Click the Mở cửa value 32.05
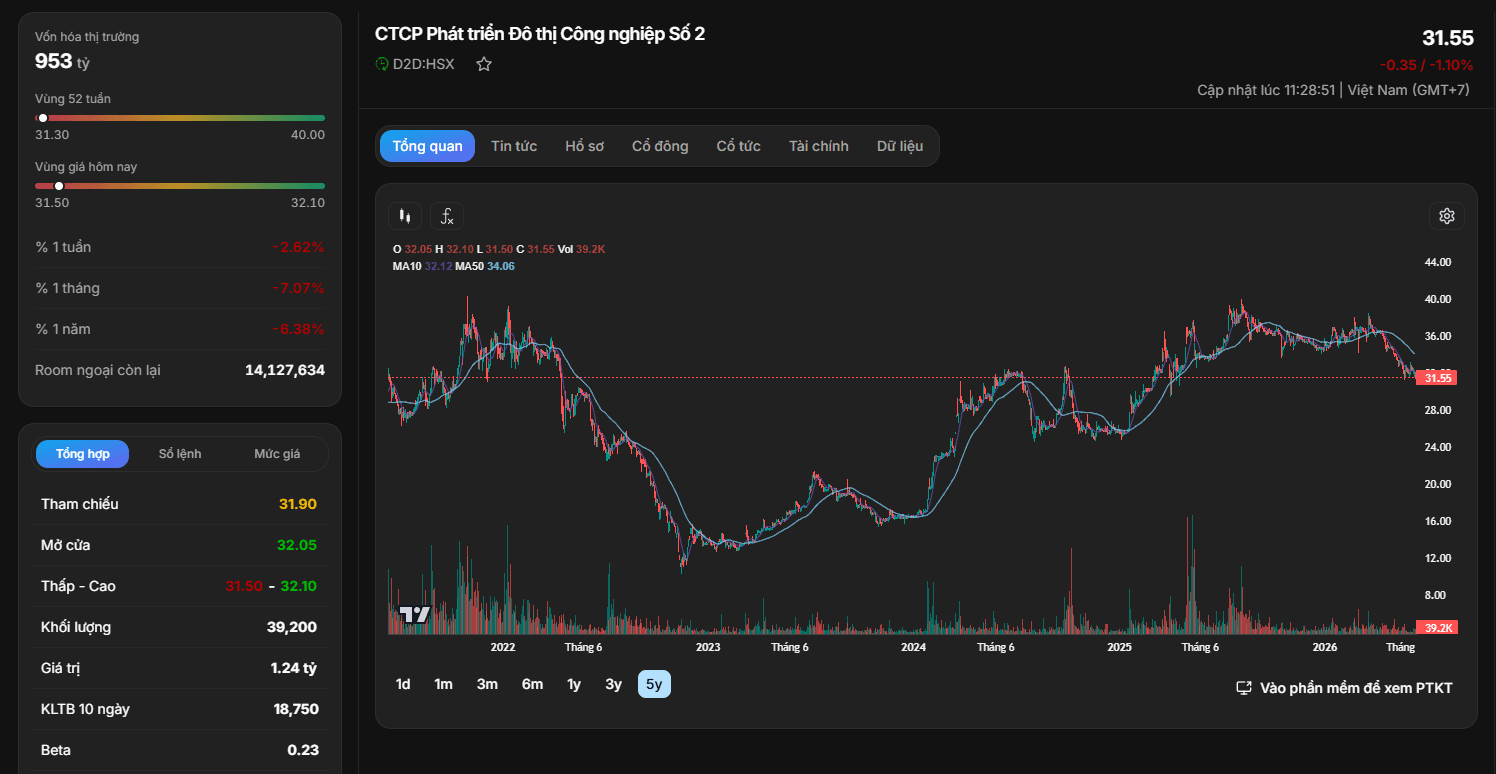This screenshot has width=1496, height=774. tap(297, 545)
